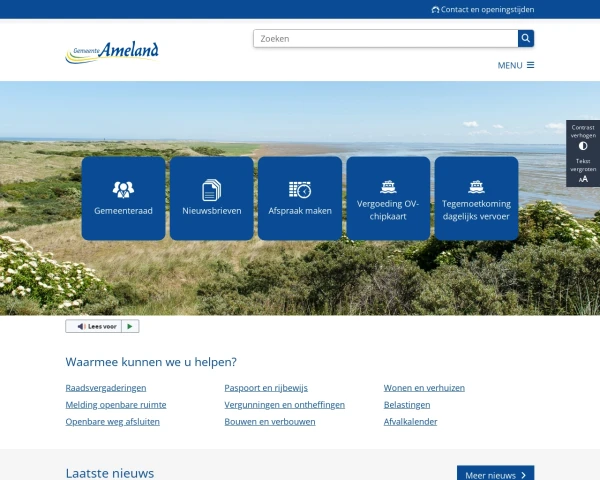
Task: Click the Lees voor speaker icon
Action: (81, 327)
